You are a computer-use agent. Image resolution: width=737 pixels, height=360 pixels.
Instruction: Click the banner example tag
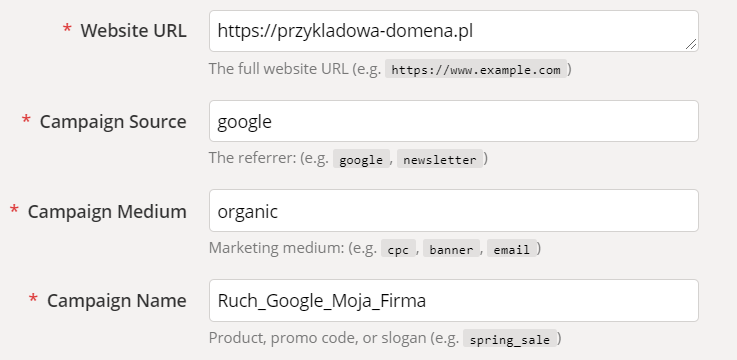pyautogui.click(x=451, y=249)
